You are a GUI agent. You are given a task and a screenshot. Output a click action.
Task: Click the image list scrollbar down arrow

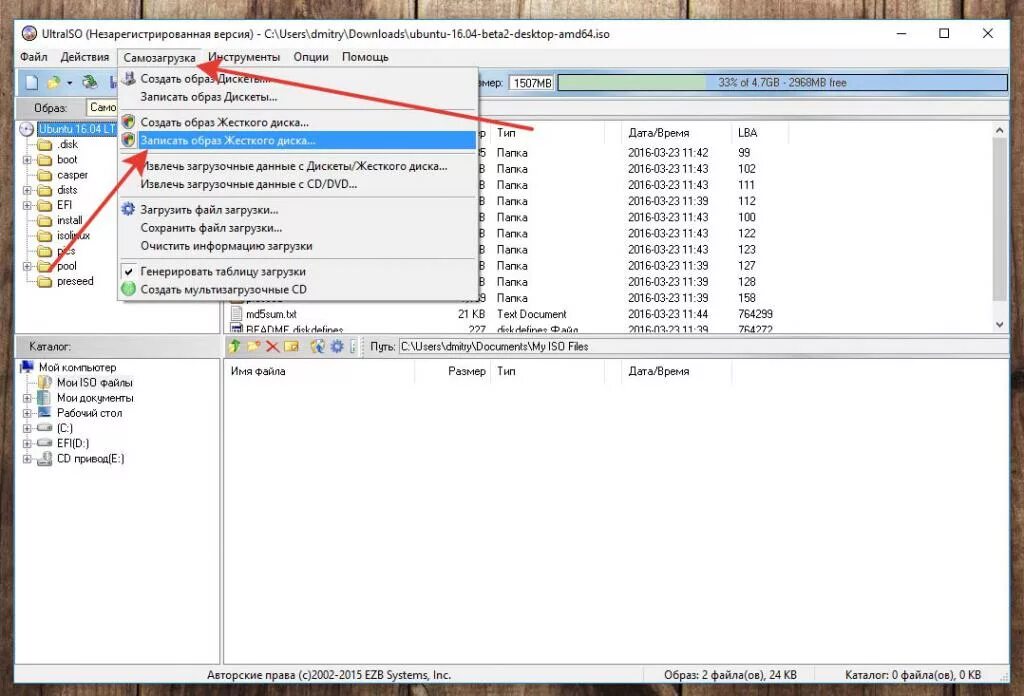click(999, 324)
